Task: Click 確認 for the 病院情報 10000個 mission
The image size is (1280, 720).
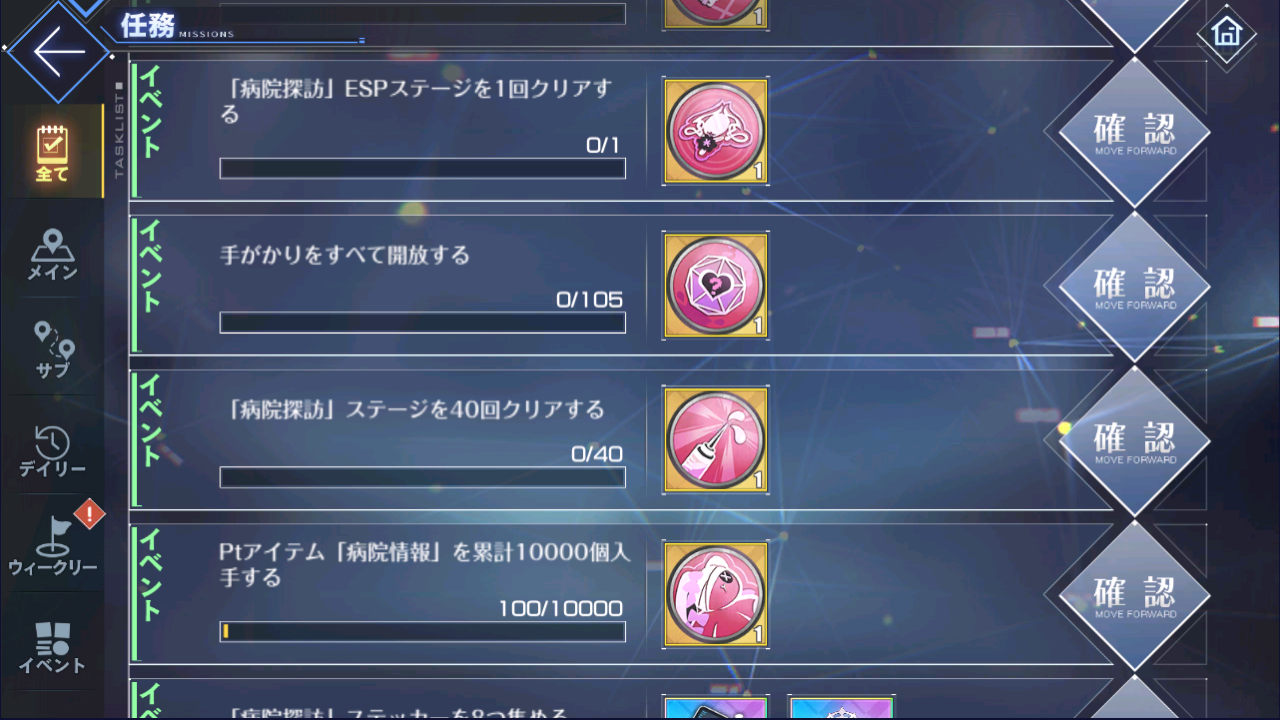Action: 1134,595
